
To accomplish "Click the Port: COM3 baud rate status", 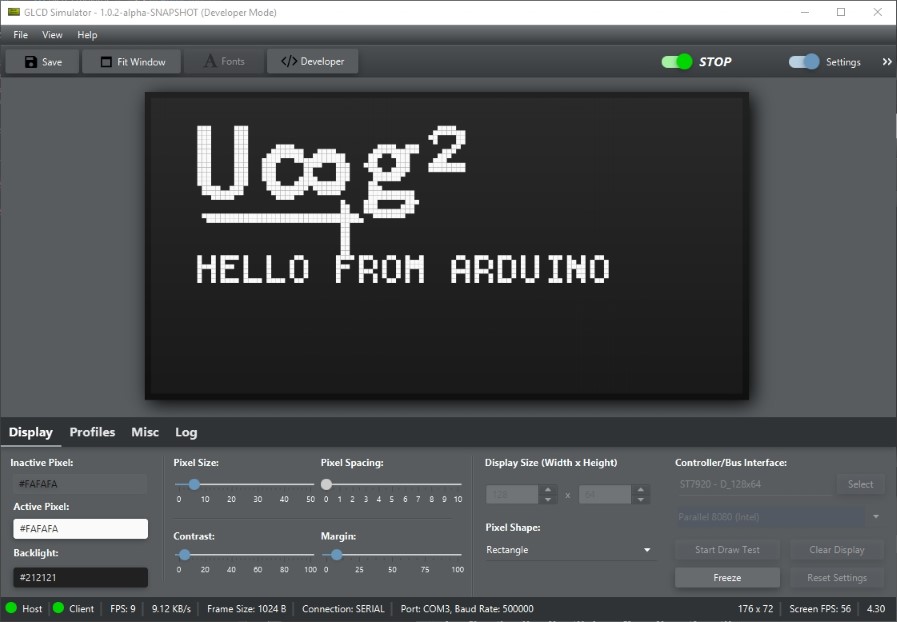I will pyautogui.click(x=467, y=608).
